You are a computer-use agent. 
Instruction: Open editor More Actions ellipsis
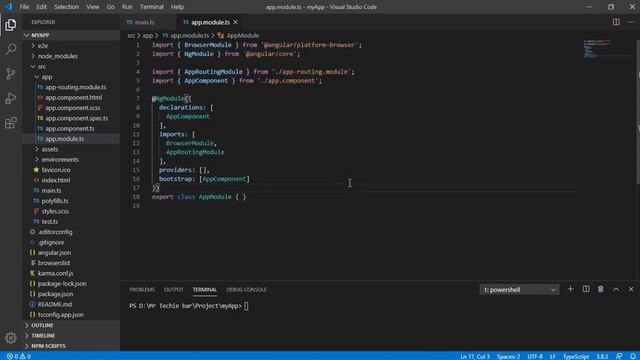click(x=631, y=22)
